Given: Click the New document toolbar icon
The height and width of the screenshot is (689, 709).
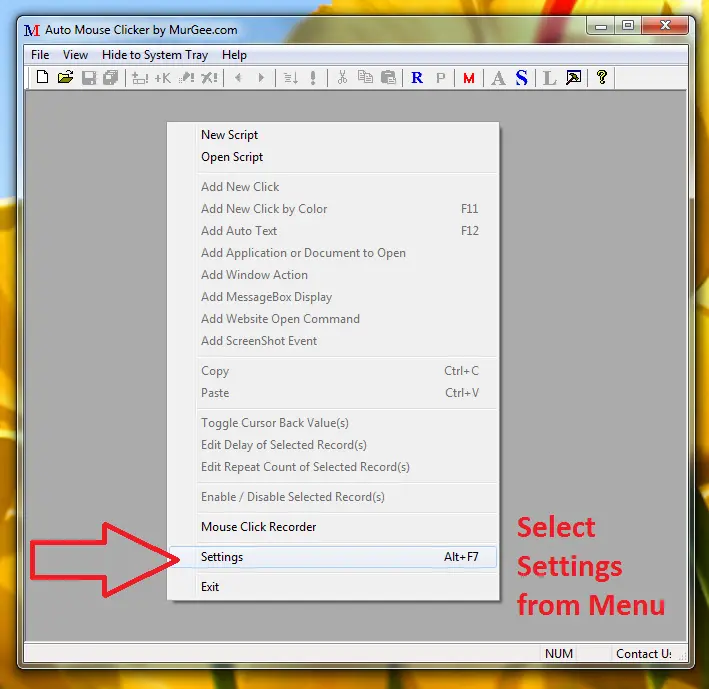Looking at the screenshot, I should 42,77.
